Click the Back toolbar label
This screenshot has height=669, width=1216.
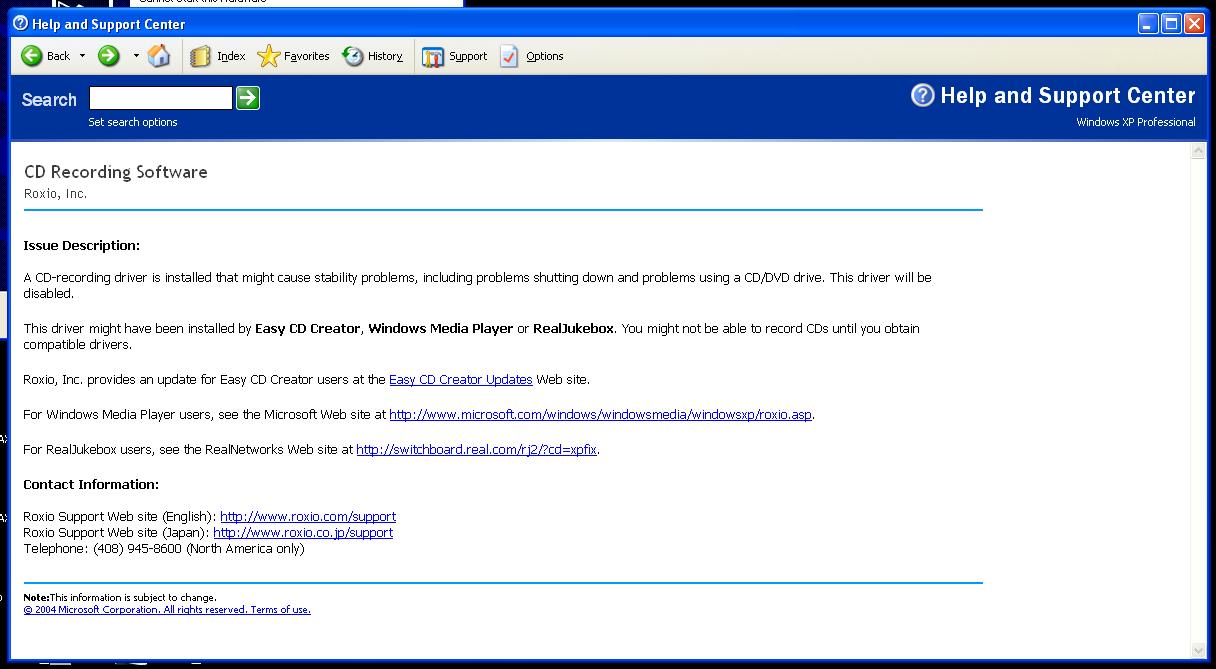(59, 56)
